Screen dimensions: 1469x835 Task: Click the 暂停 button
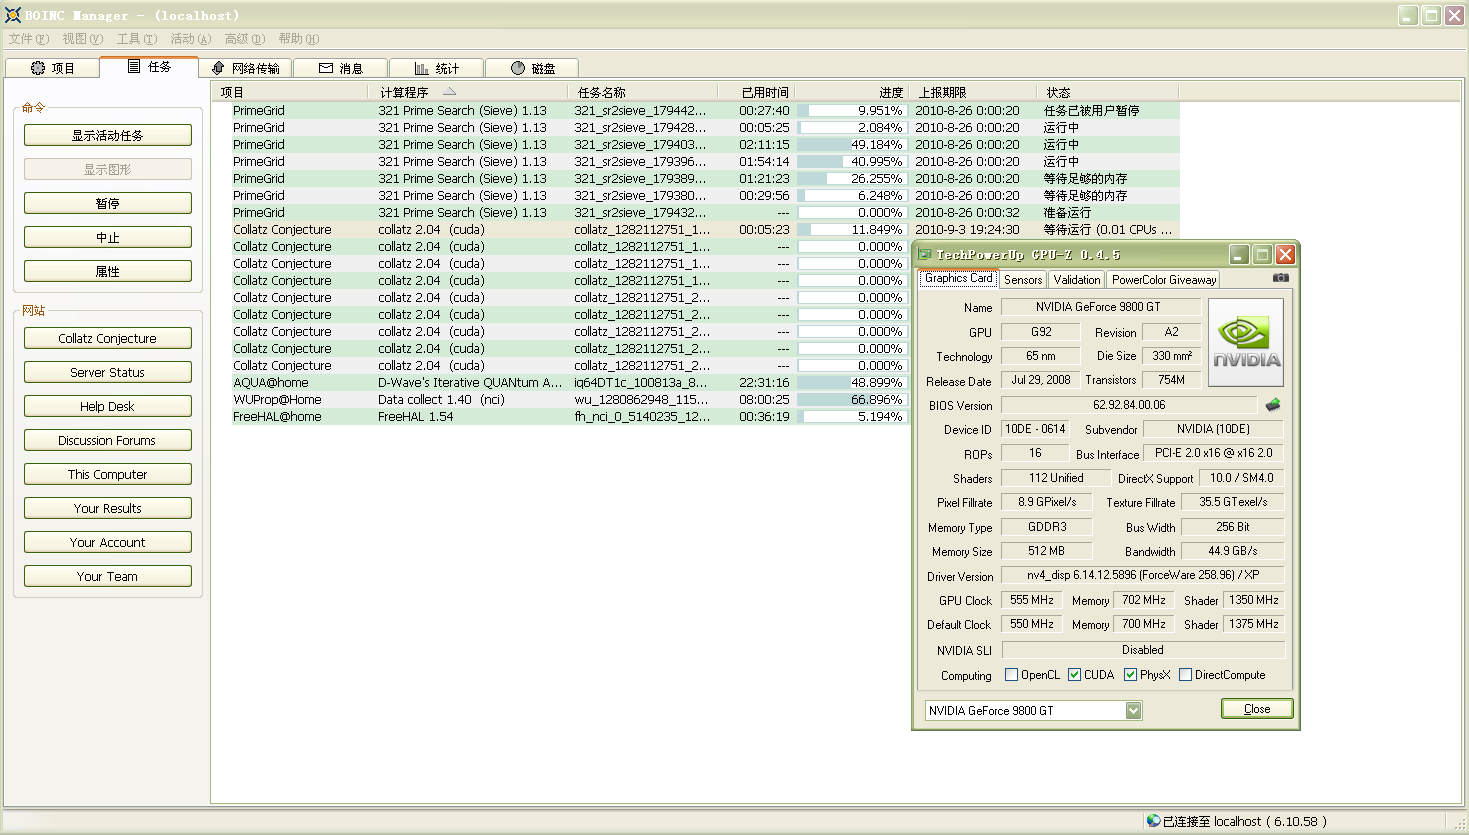(108, 203)
